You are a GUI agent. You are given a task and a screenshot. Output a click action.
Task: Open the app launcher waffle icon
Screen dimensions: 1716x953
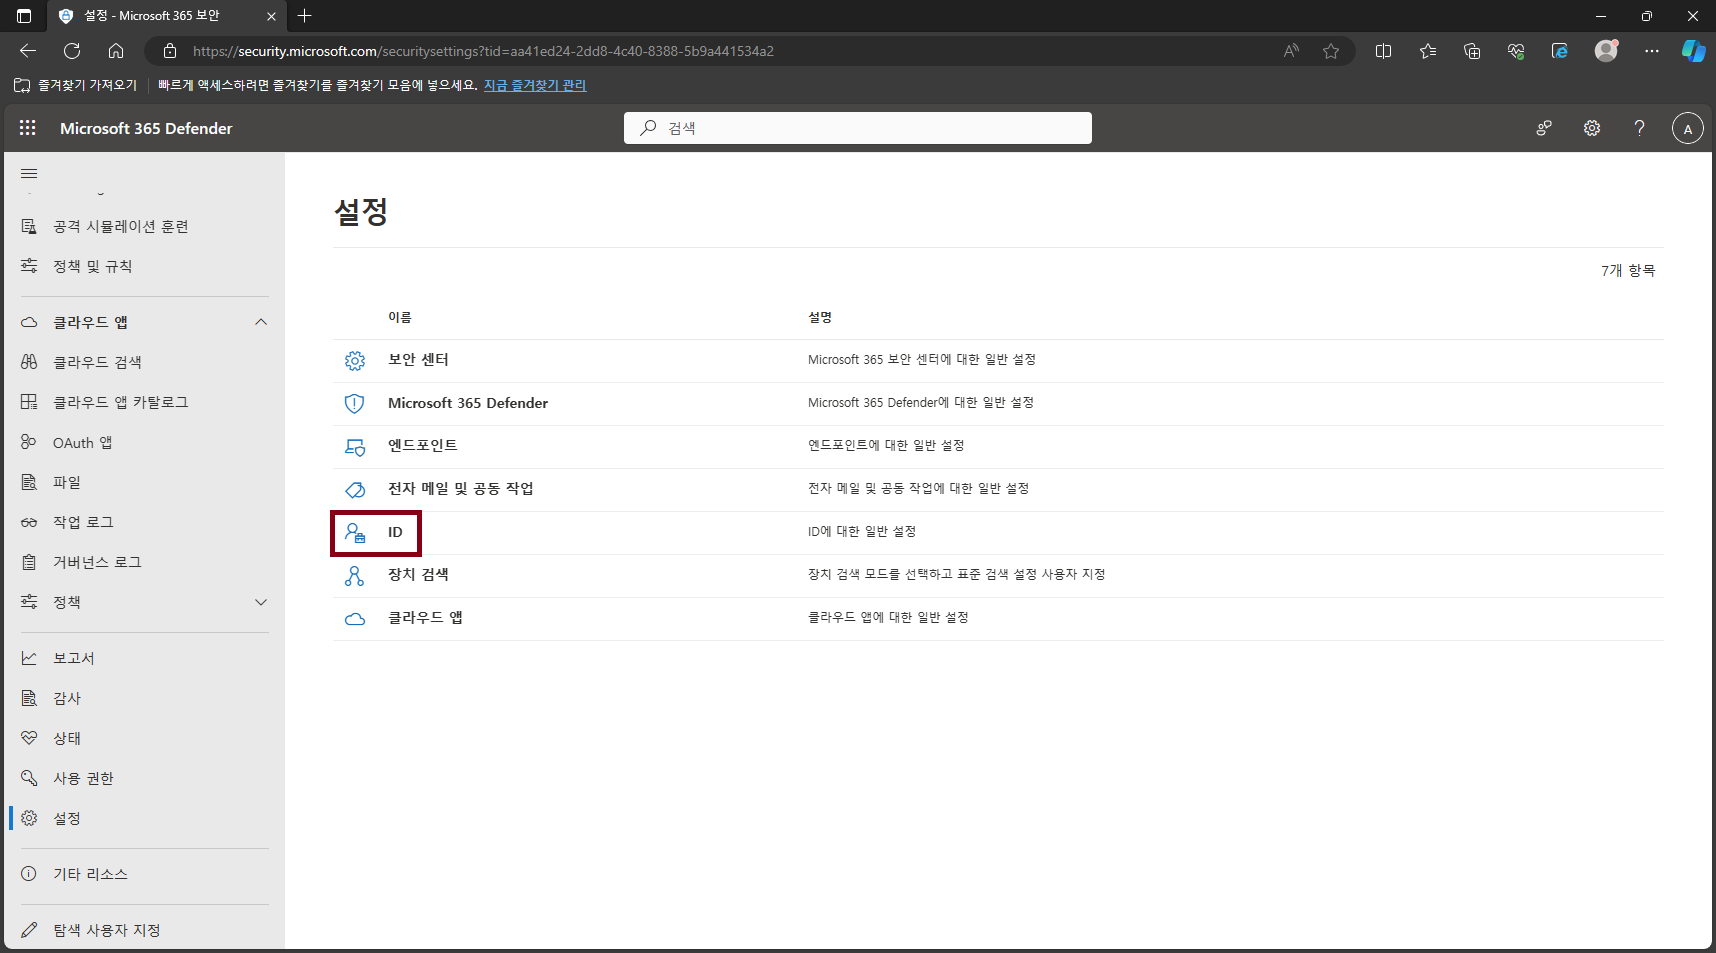tap(28, 128)
